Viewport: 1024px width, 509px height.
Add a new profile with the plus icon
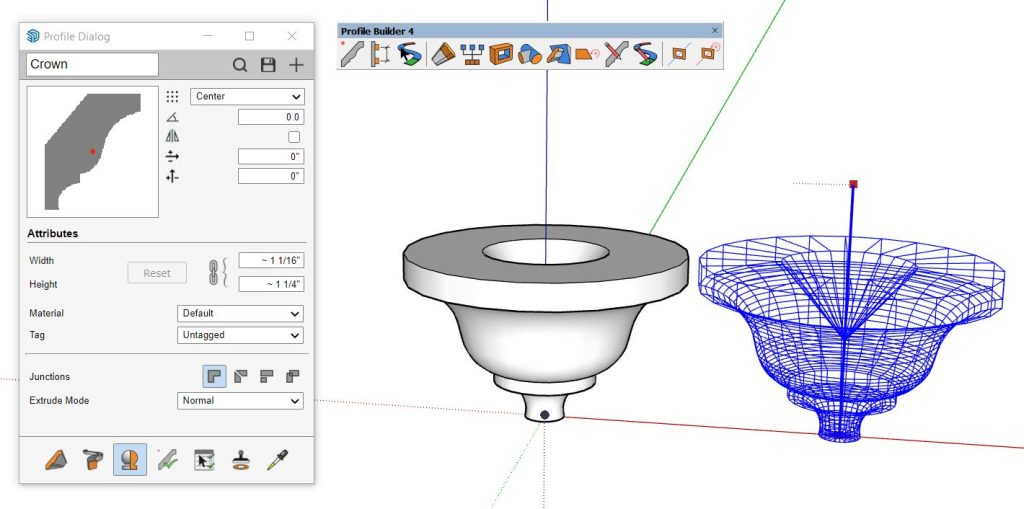296,65
